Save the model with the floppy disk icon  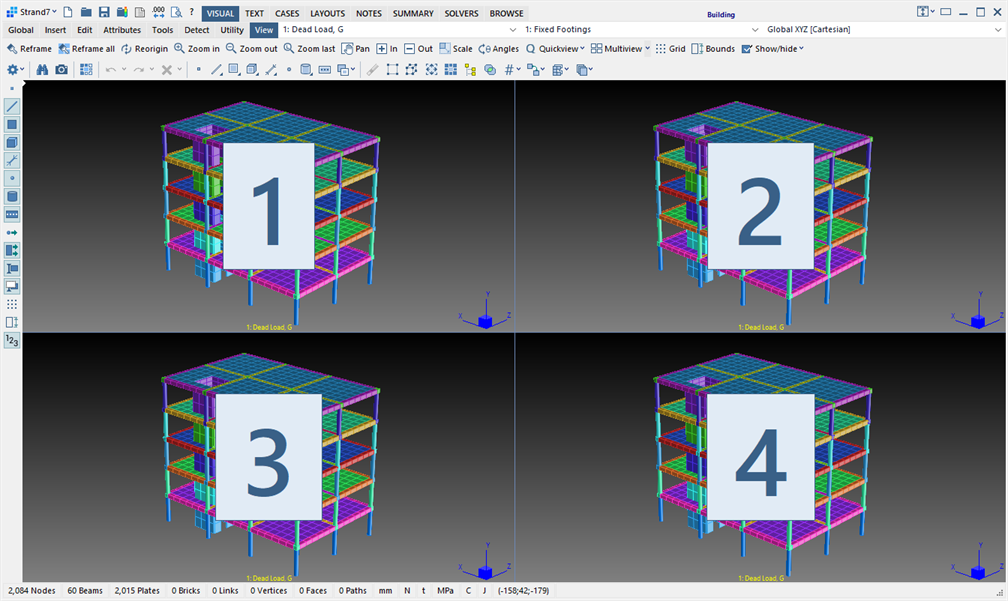104,12
